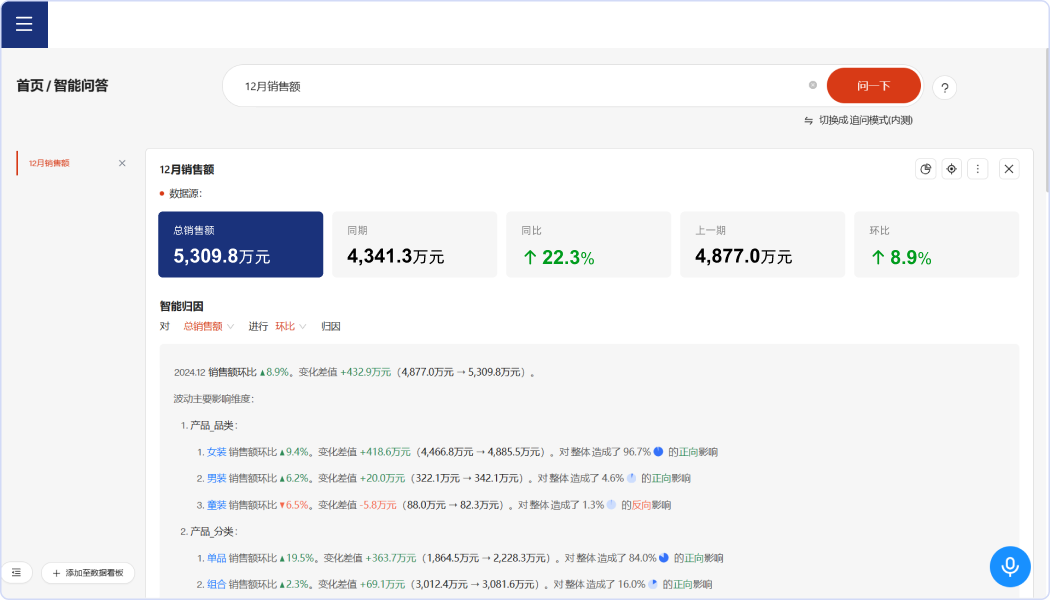Switch to 追问模式 follow-up mode
The height and width of the screenshot is (600, 1050).
coord(858,120)
